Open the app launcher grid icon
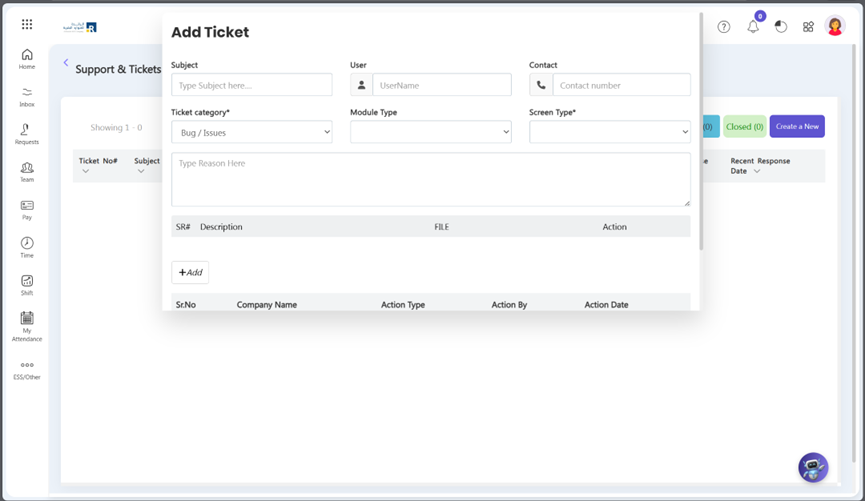The height and width of the screenshot is (501, 865). 27,25
